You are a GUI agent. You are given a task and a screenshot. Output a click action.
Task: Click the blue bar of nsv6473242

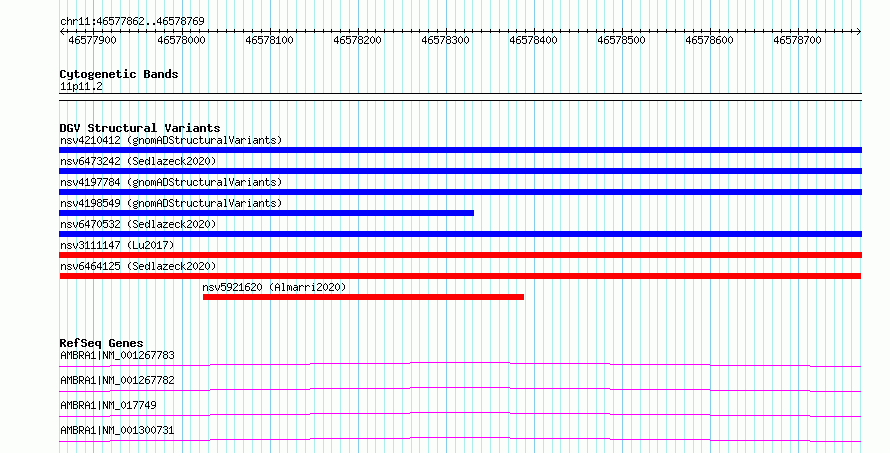pyautogui.click(x=460, y=171)
